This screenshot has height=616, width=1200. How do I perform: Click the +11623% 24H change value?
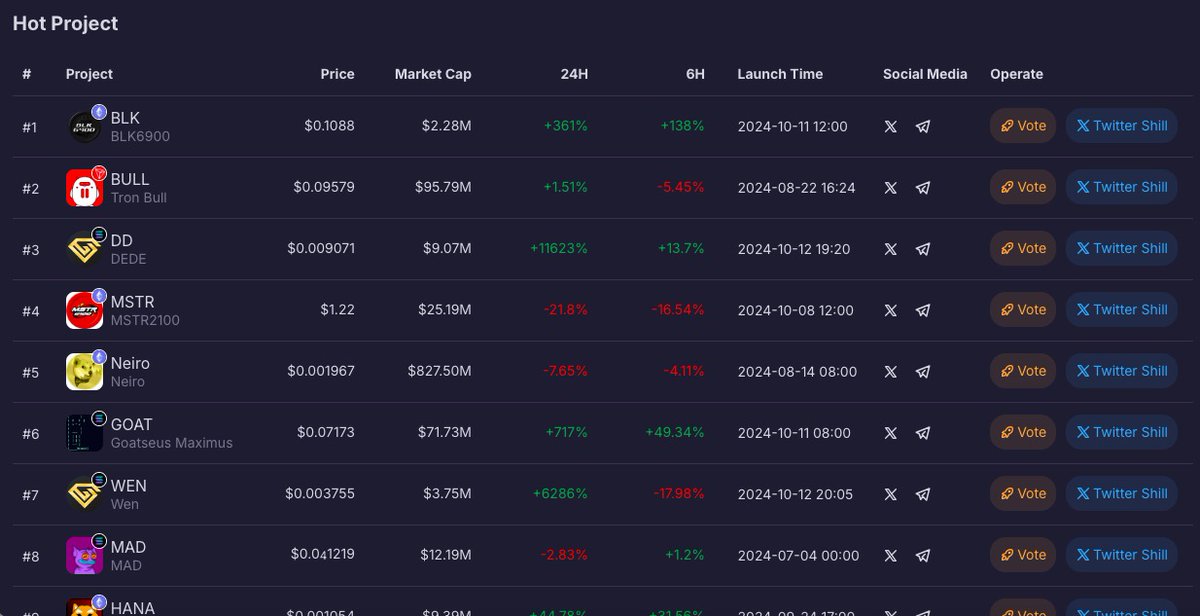pos(559,249)
